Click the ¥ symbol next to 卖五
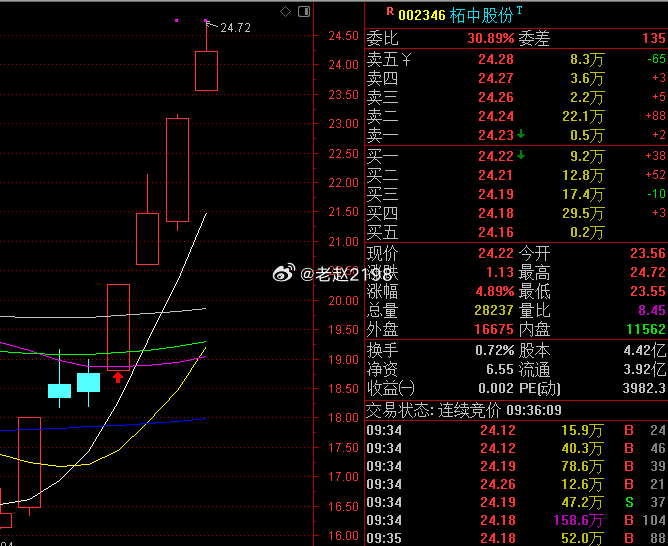The height and width of the screenshot is (546, 668). tap(406, 60)
